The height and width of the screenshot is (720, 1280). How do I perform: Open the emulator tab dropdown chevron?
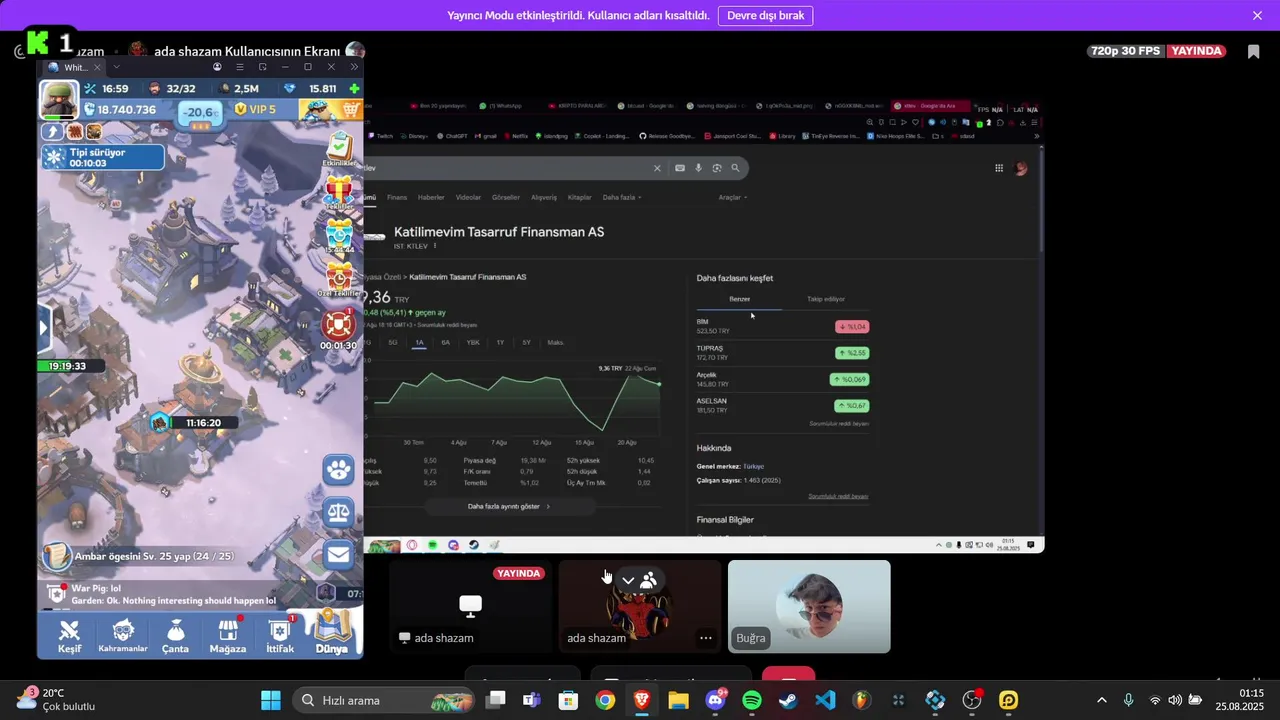click(116, 67)
